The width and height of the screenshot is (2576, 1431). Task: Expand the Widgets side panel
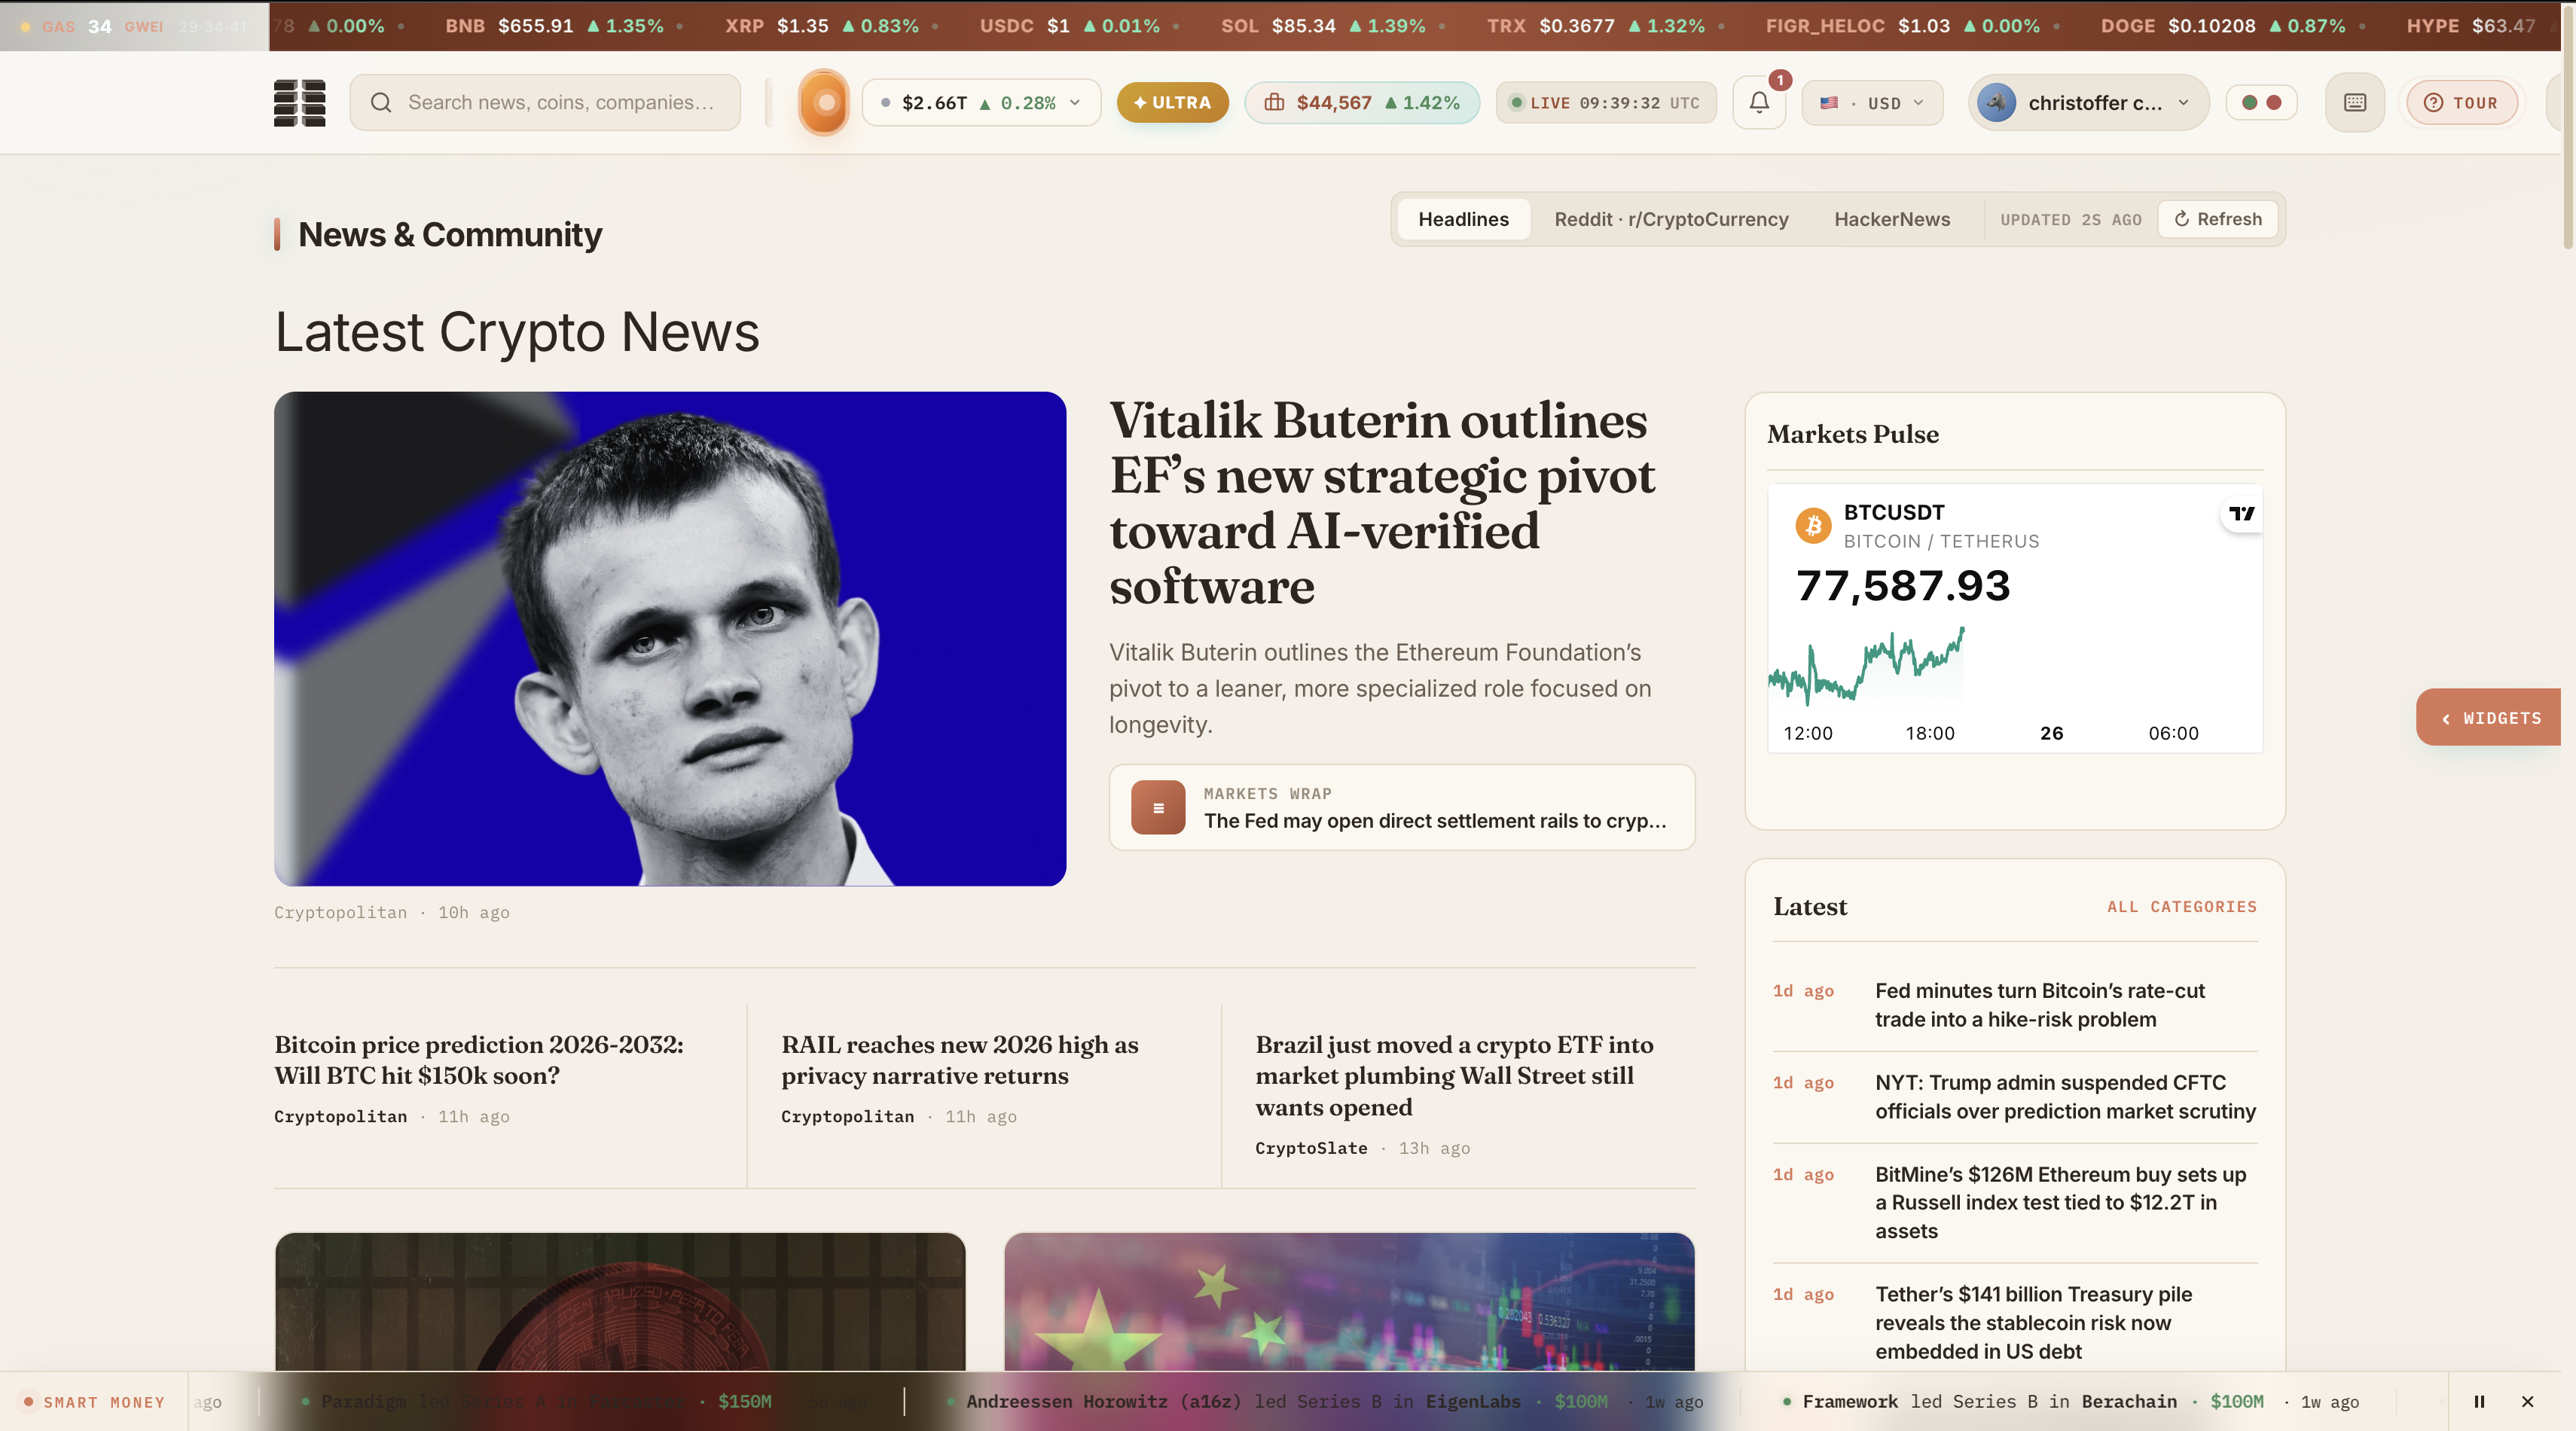click(2489, 718)
